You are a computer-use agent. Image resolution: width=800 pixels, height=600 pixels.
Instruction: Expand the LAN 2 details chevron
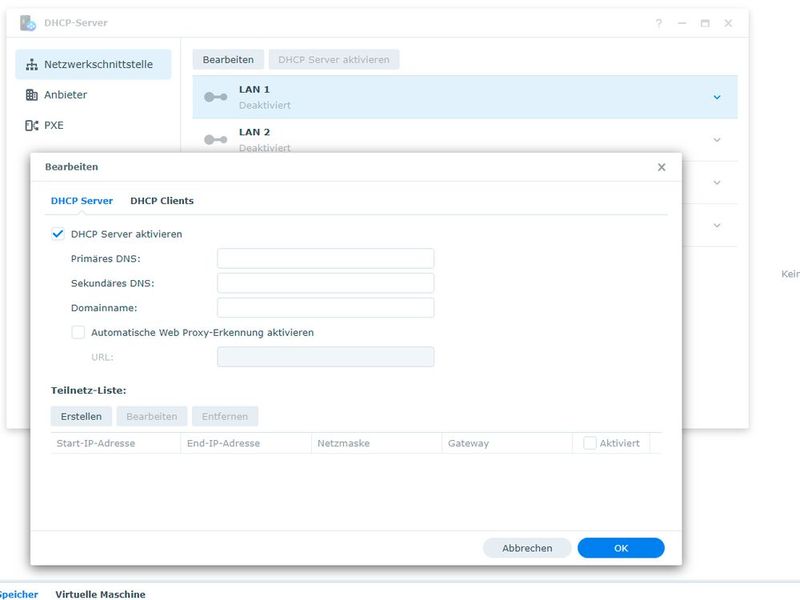[715, 139]
